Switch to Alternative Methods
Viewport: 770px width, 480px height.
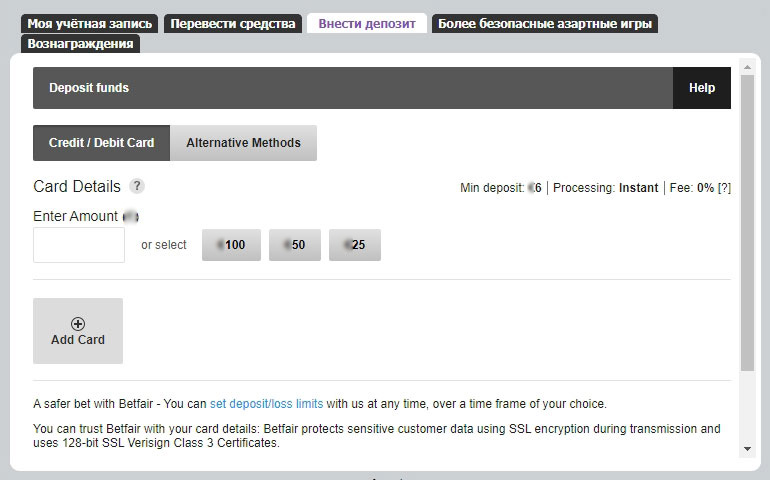pyautogui.click(x=243, y=143)
